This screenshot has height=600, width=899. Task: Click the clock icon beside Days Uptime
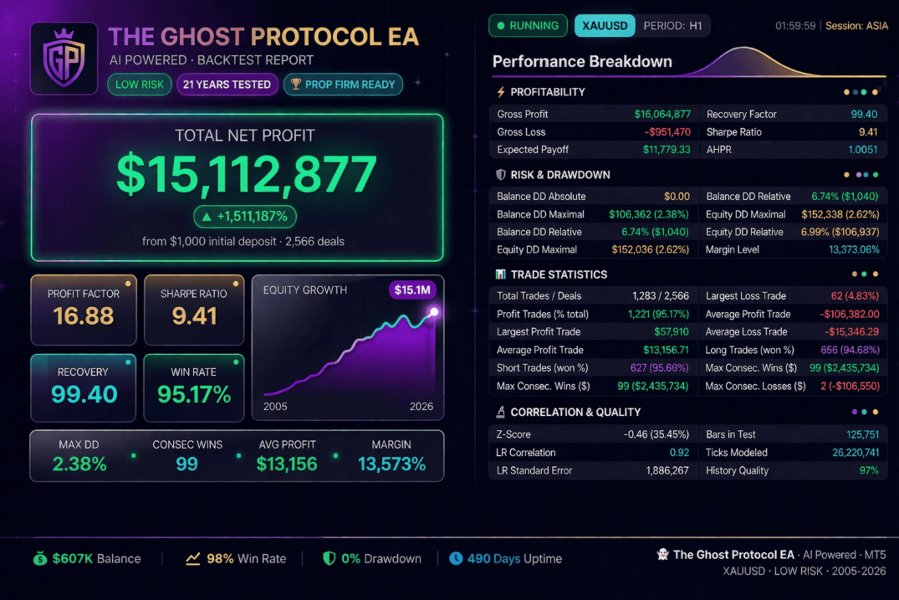(x=457, y=558)
